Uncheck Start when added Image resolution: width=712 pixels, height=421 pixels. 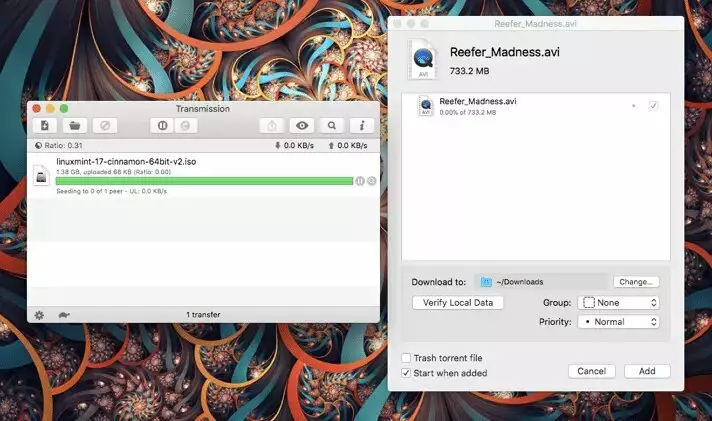coord(406,372)
